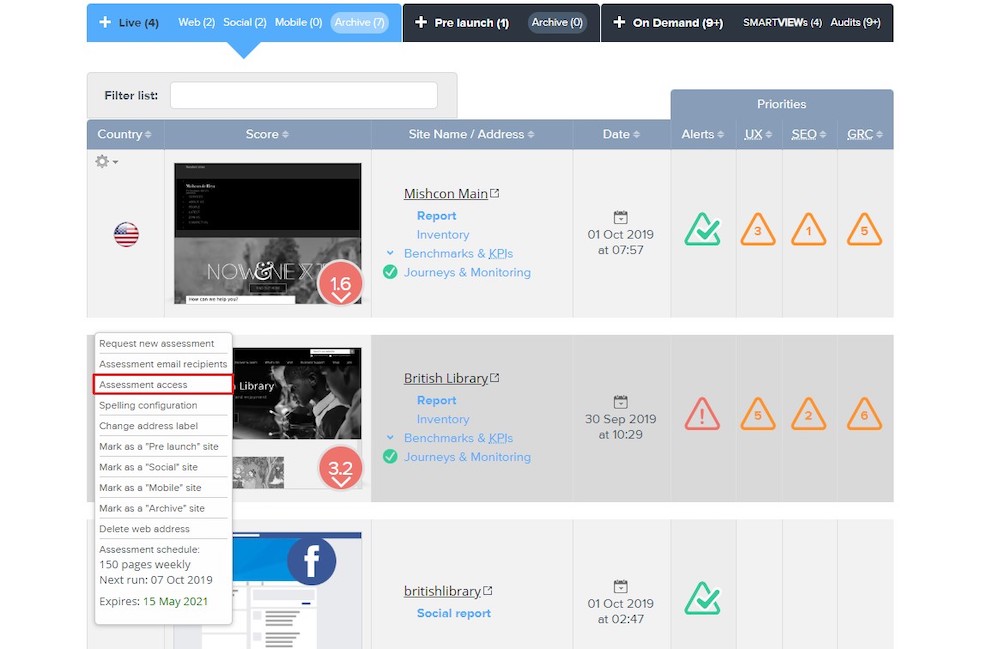This screenshot has height=649, width=983.
Task: Click the plus icon on the Live tab
Action: [x=105, y=23]
